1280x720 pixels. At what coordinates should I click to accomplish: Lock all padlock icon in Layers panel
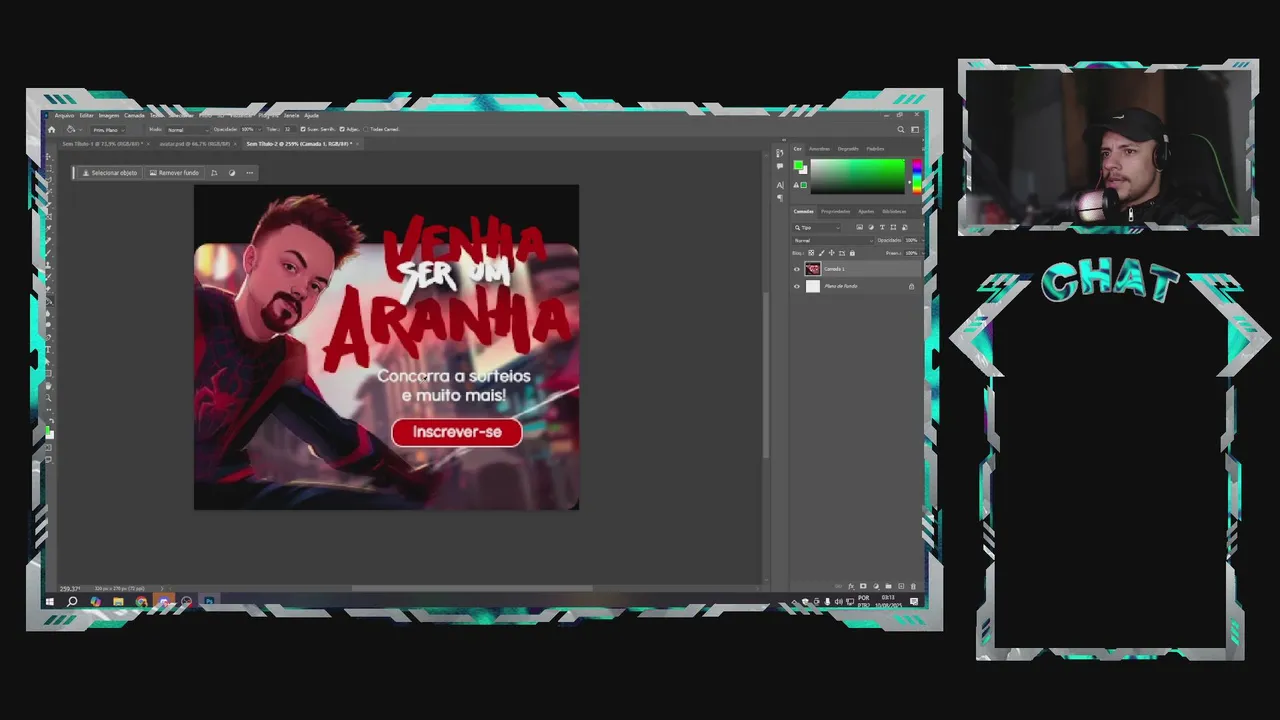pos(852,253)
